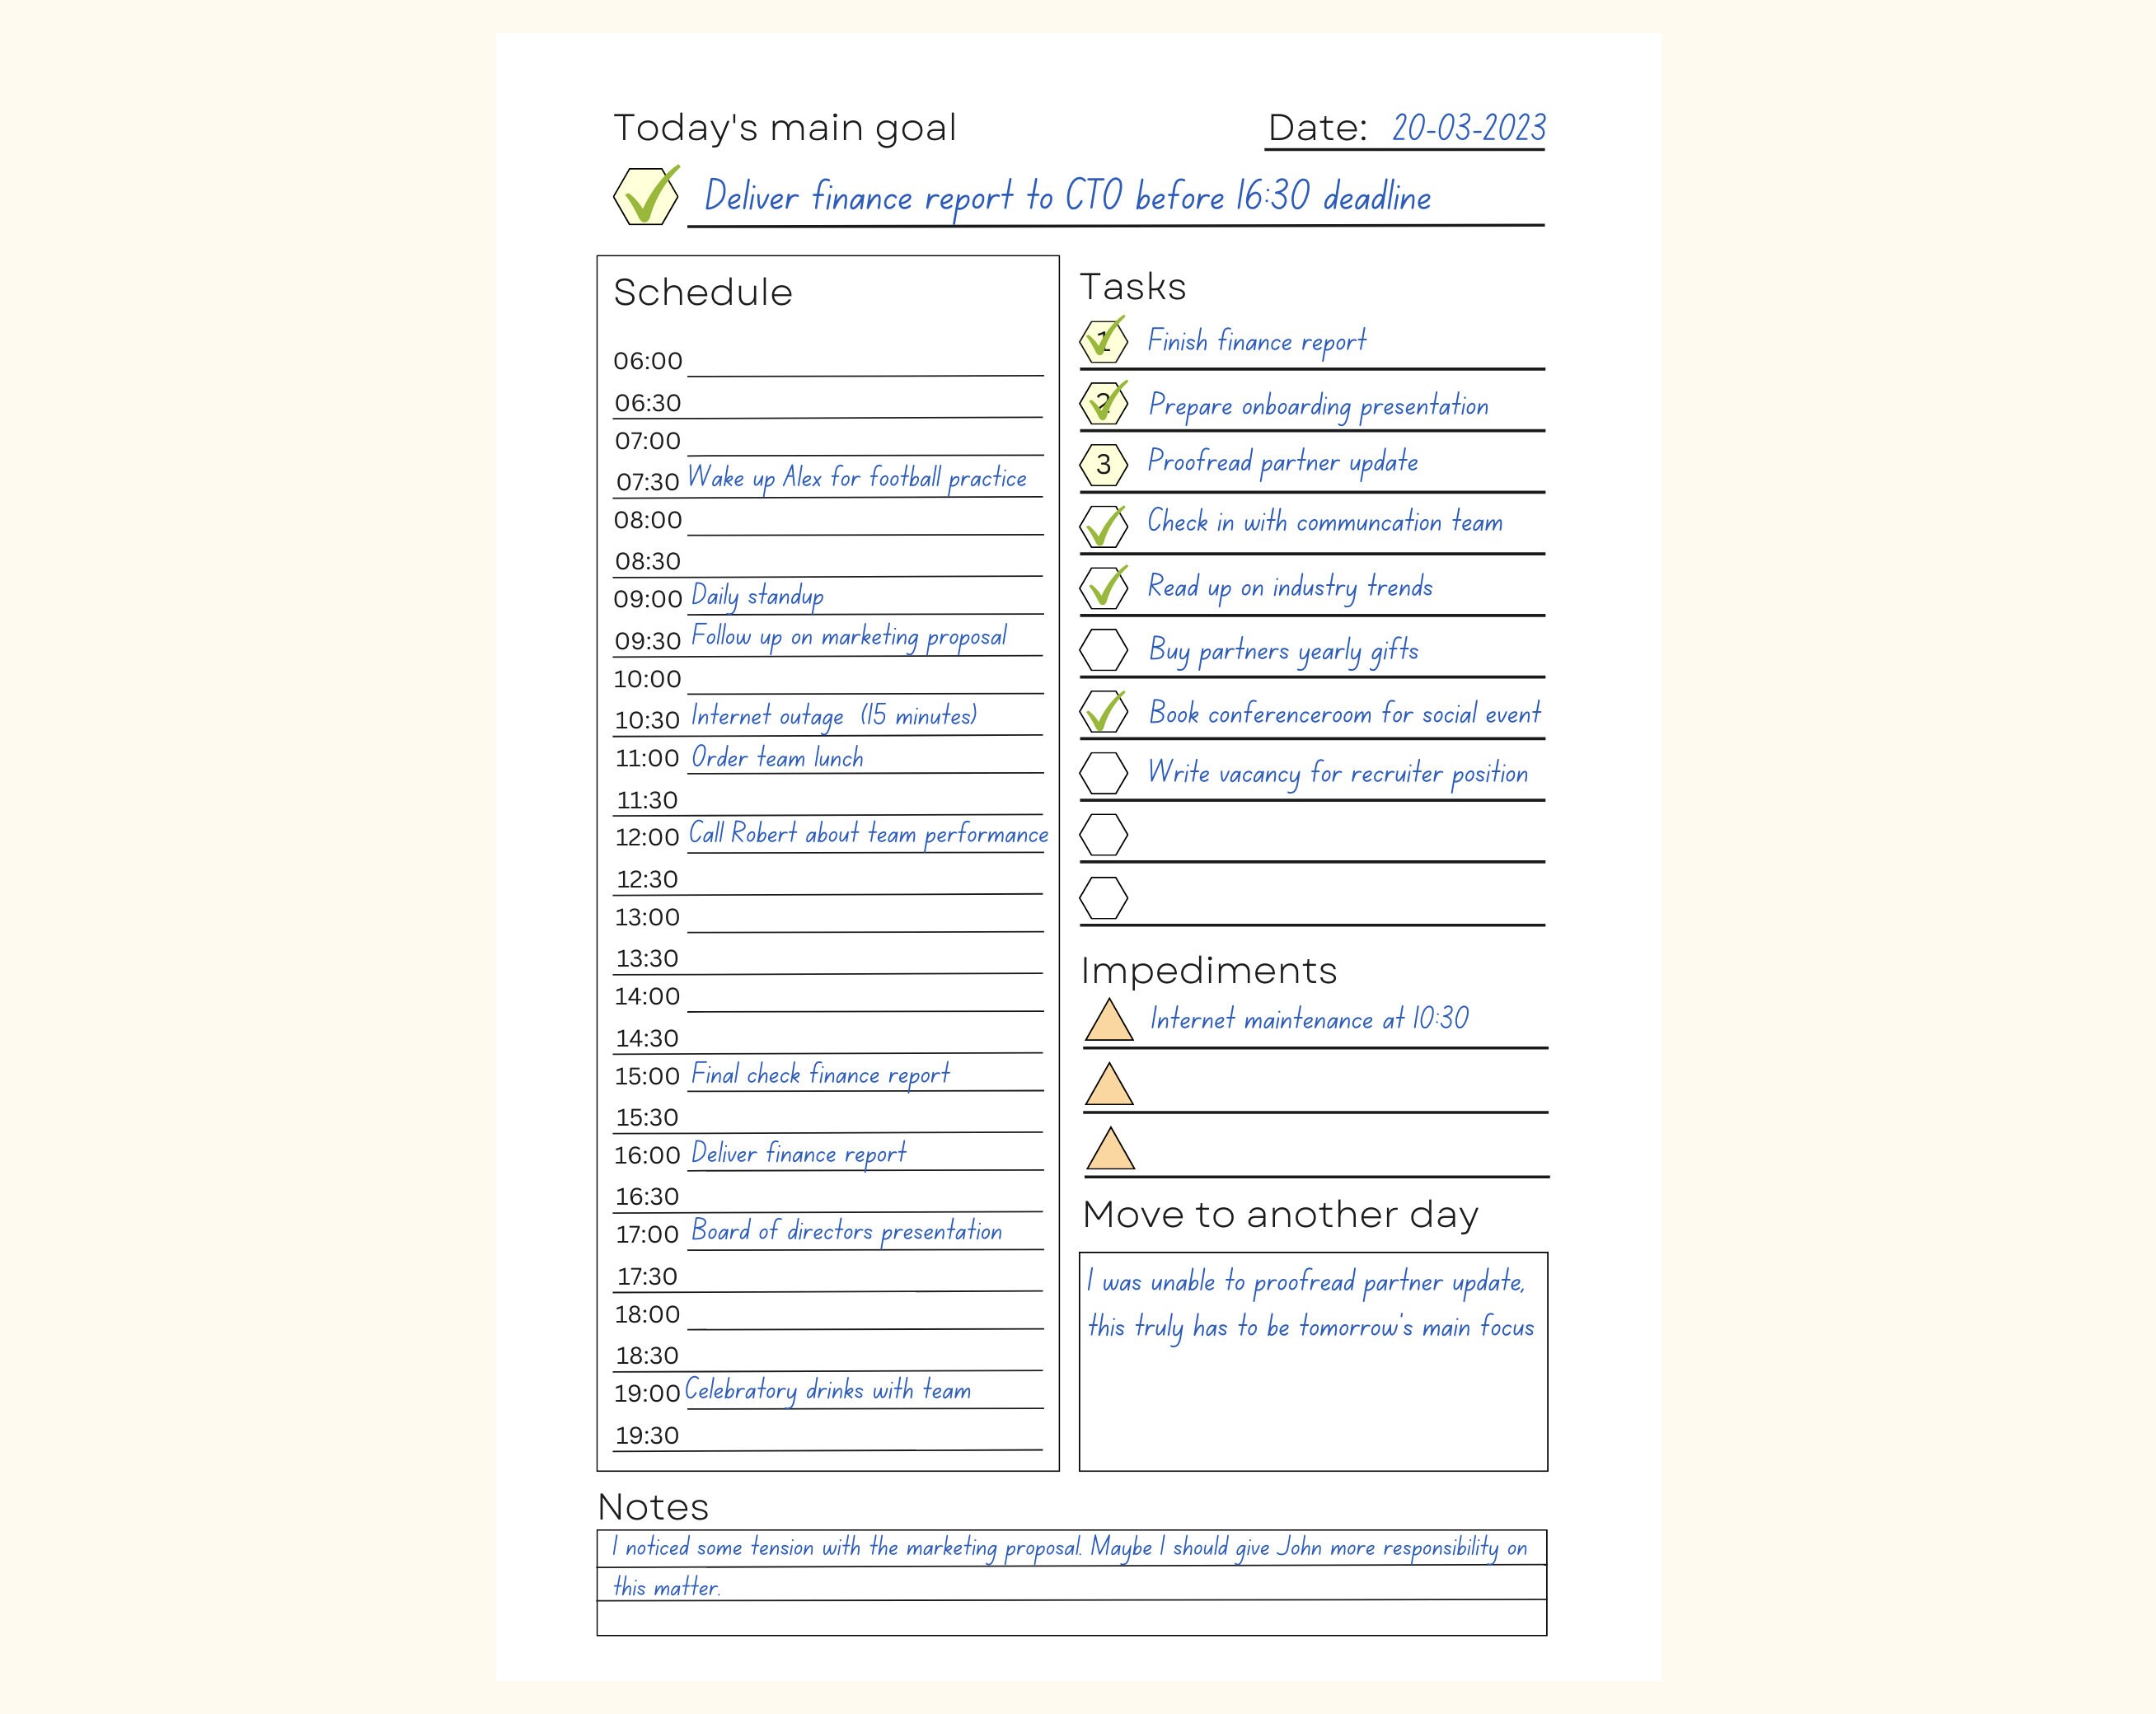Check the first blank task hexagon at list bottom
This screenshot has height=1714, width=2156.
(1103, 834)
